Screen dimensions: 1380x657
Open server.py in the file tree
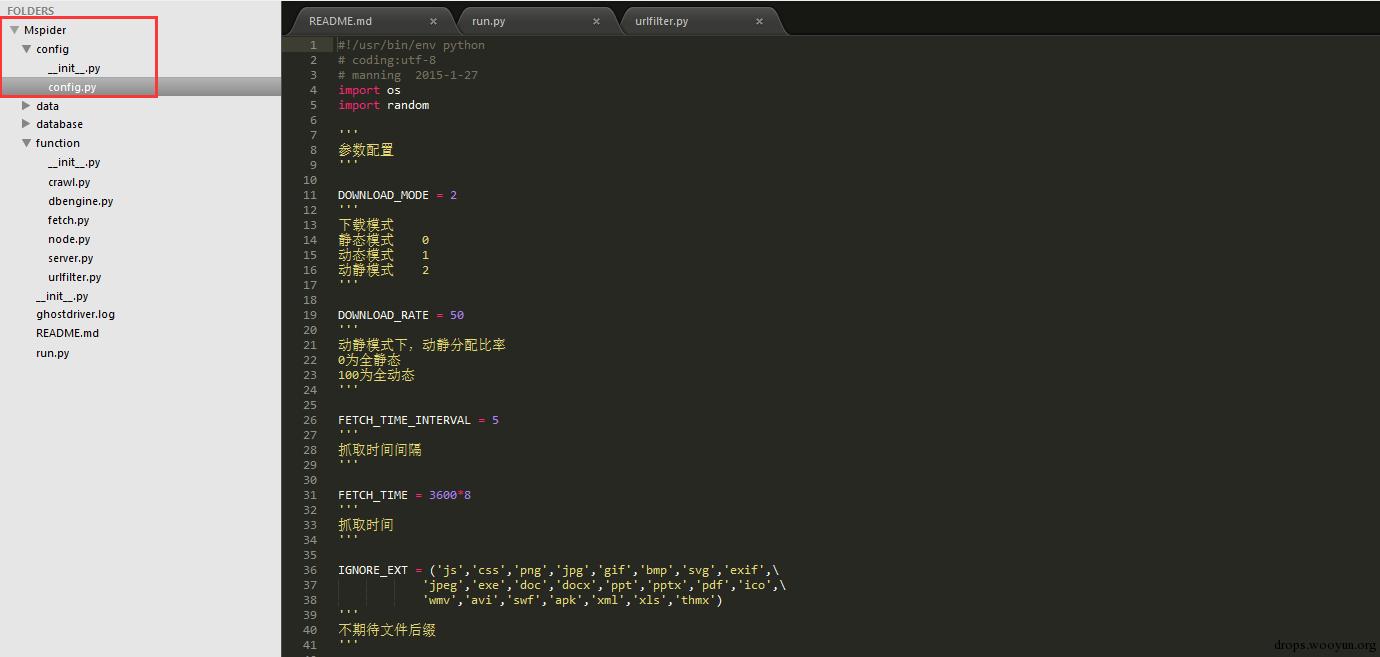click(x=70, y=258)
